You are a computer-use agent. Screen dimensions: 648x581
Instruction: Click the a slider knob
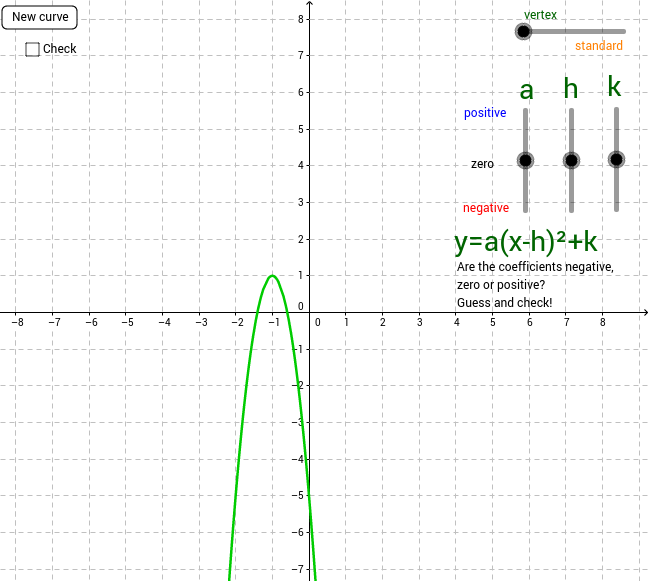click(x=525, y=160)
